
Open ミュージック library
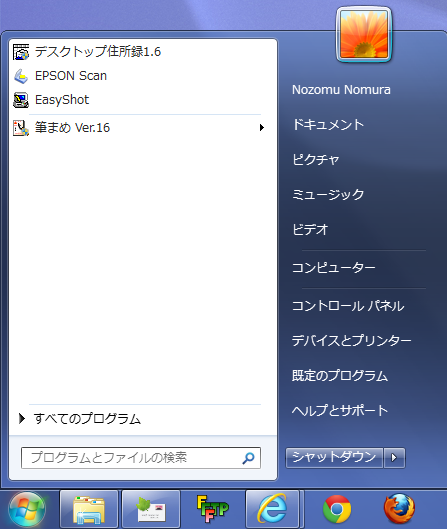tap(328, 195)
